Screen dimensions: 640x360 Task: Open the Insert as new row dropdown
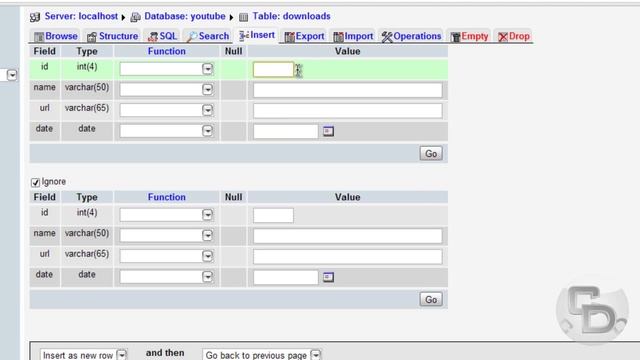83,355
